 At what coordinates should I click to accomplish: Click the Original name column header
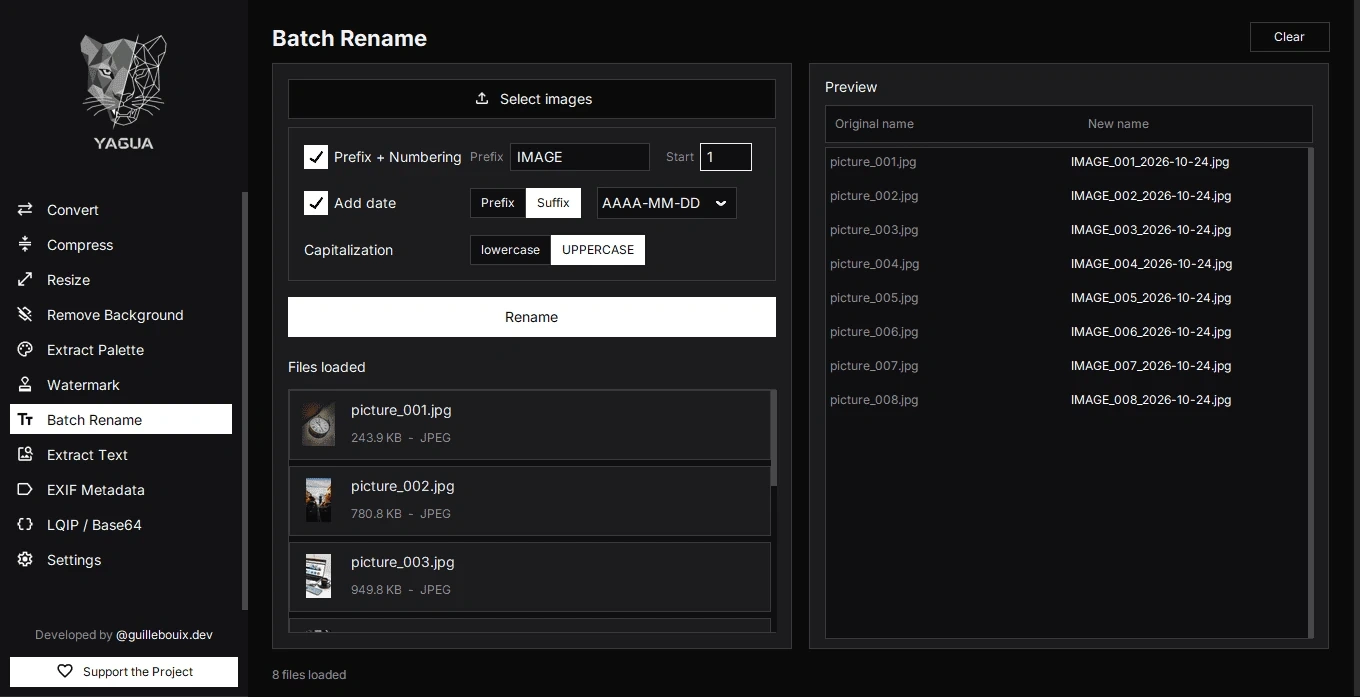(874, 124)
